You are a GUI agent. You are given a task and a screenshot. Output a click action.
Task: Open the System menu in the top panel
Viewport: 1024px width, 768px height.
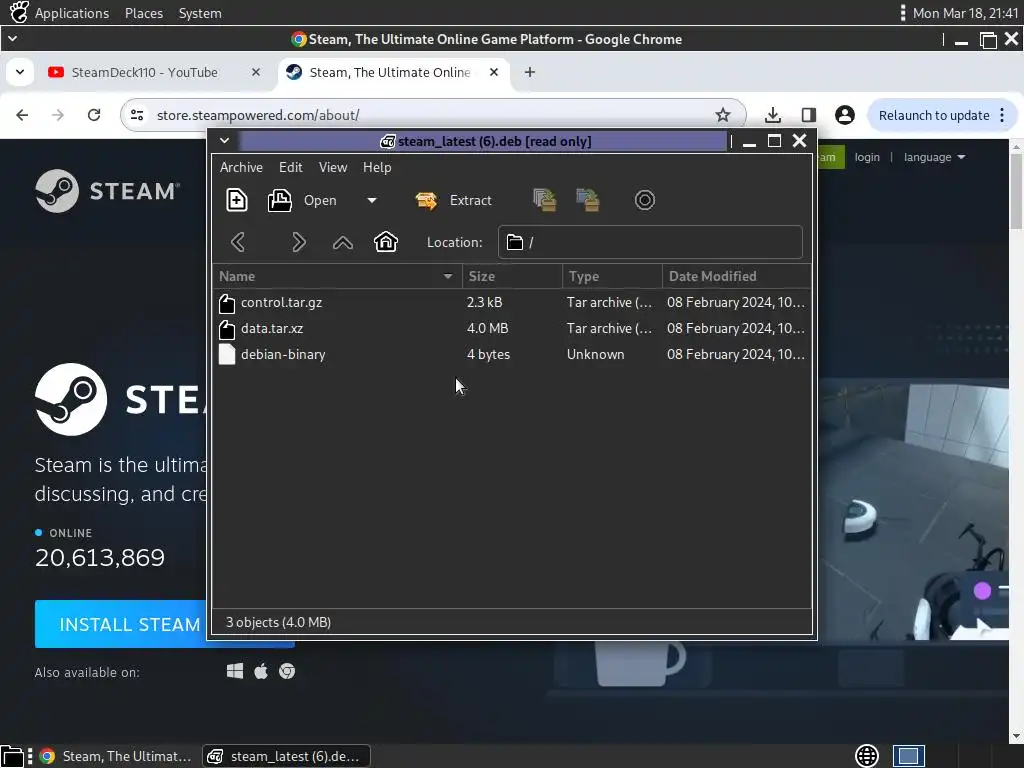(200, 13)
